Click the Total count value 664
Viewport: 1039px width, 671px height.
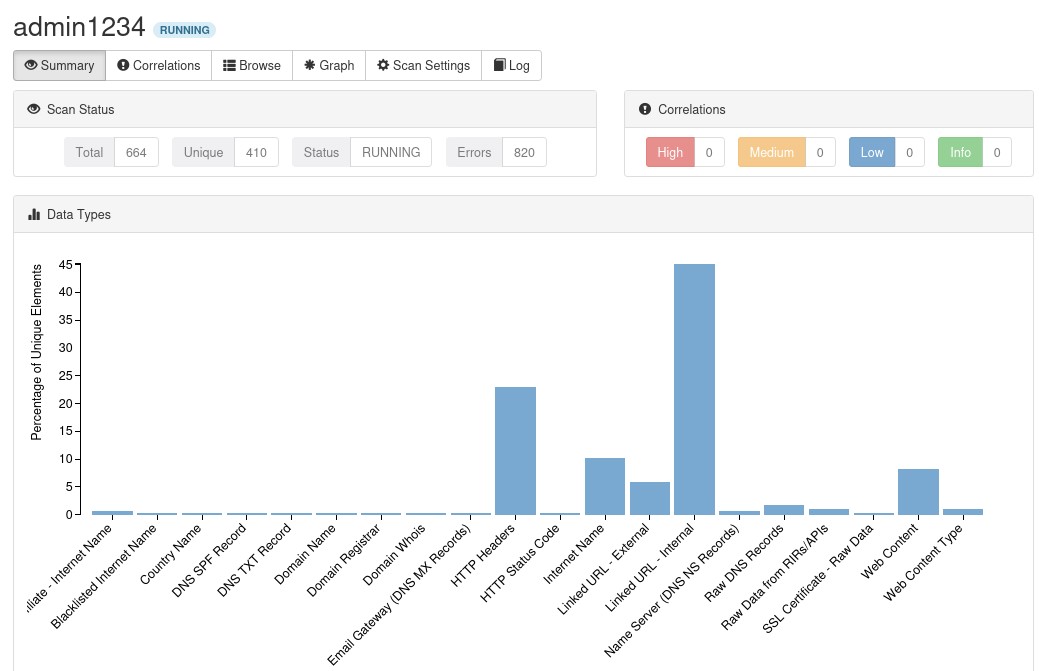point(136,152)
